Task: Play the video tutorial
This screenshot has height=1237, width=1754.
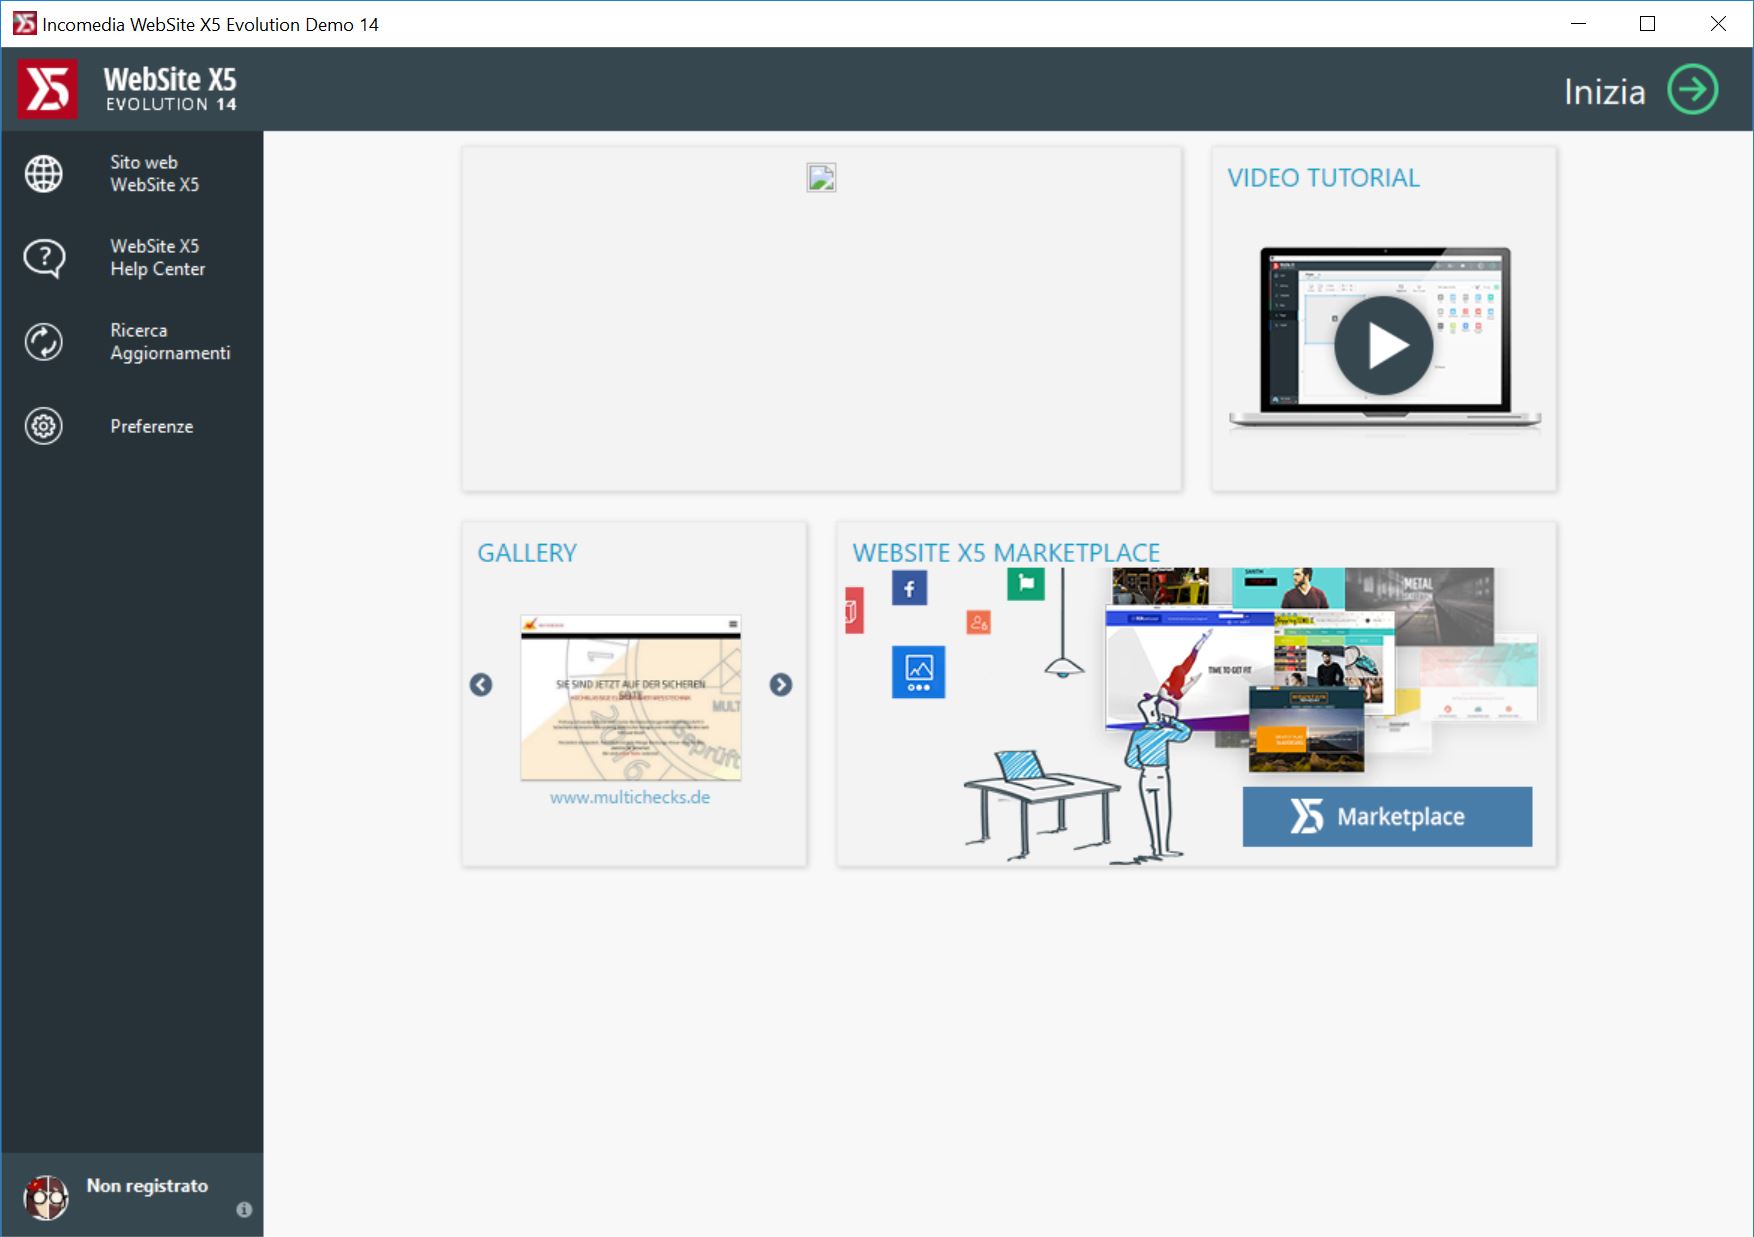Action: (1383, 346)
